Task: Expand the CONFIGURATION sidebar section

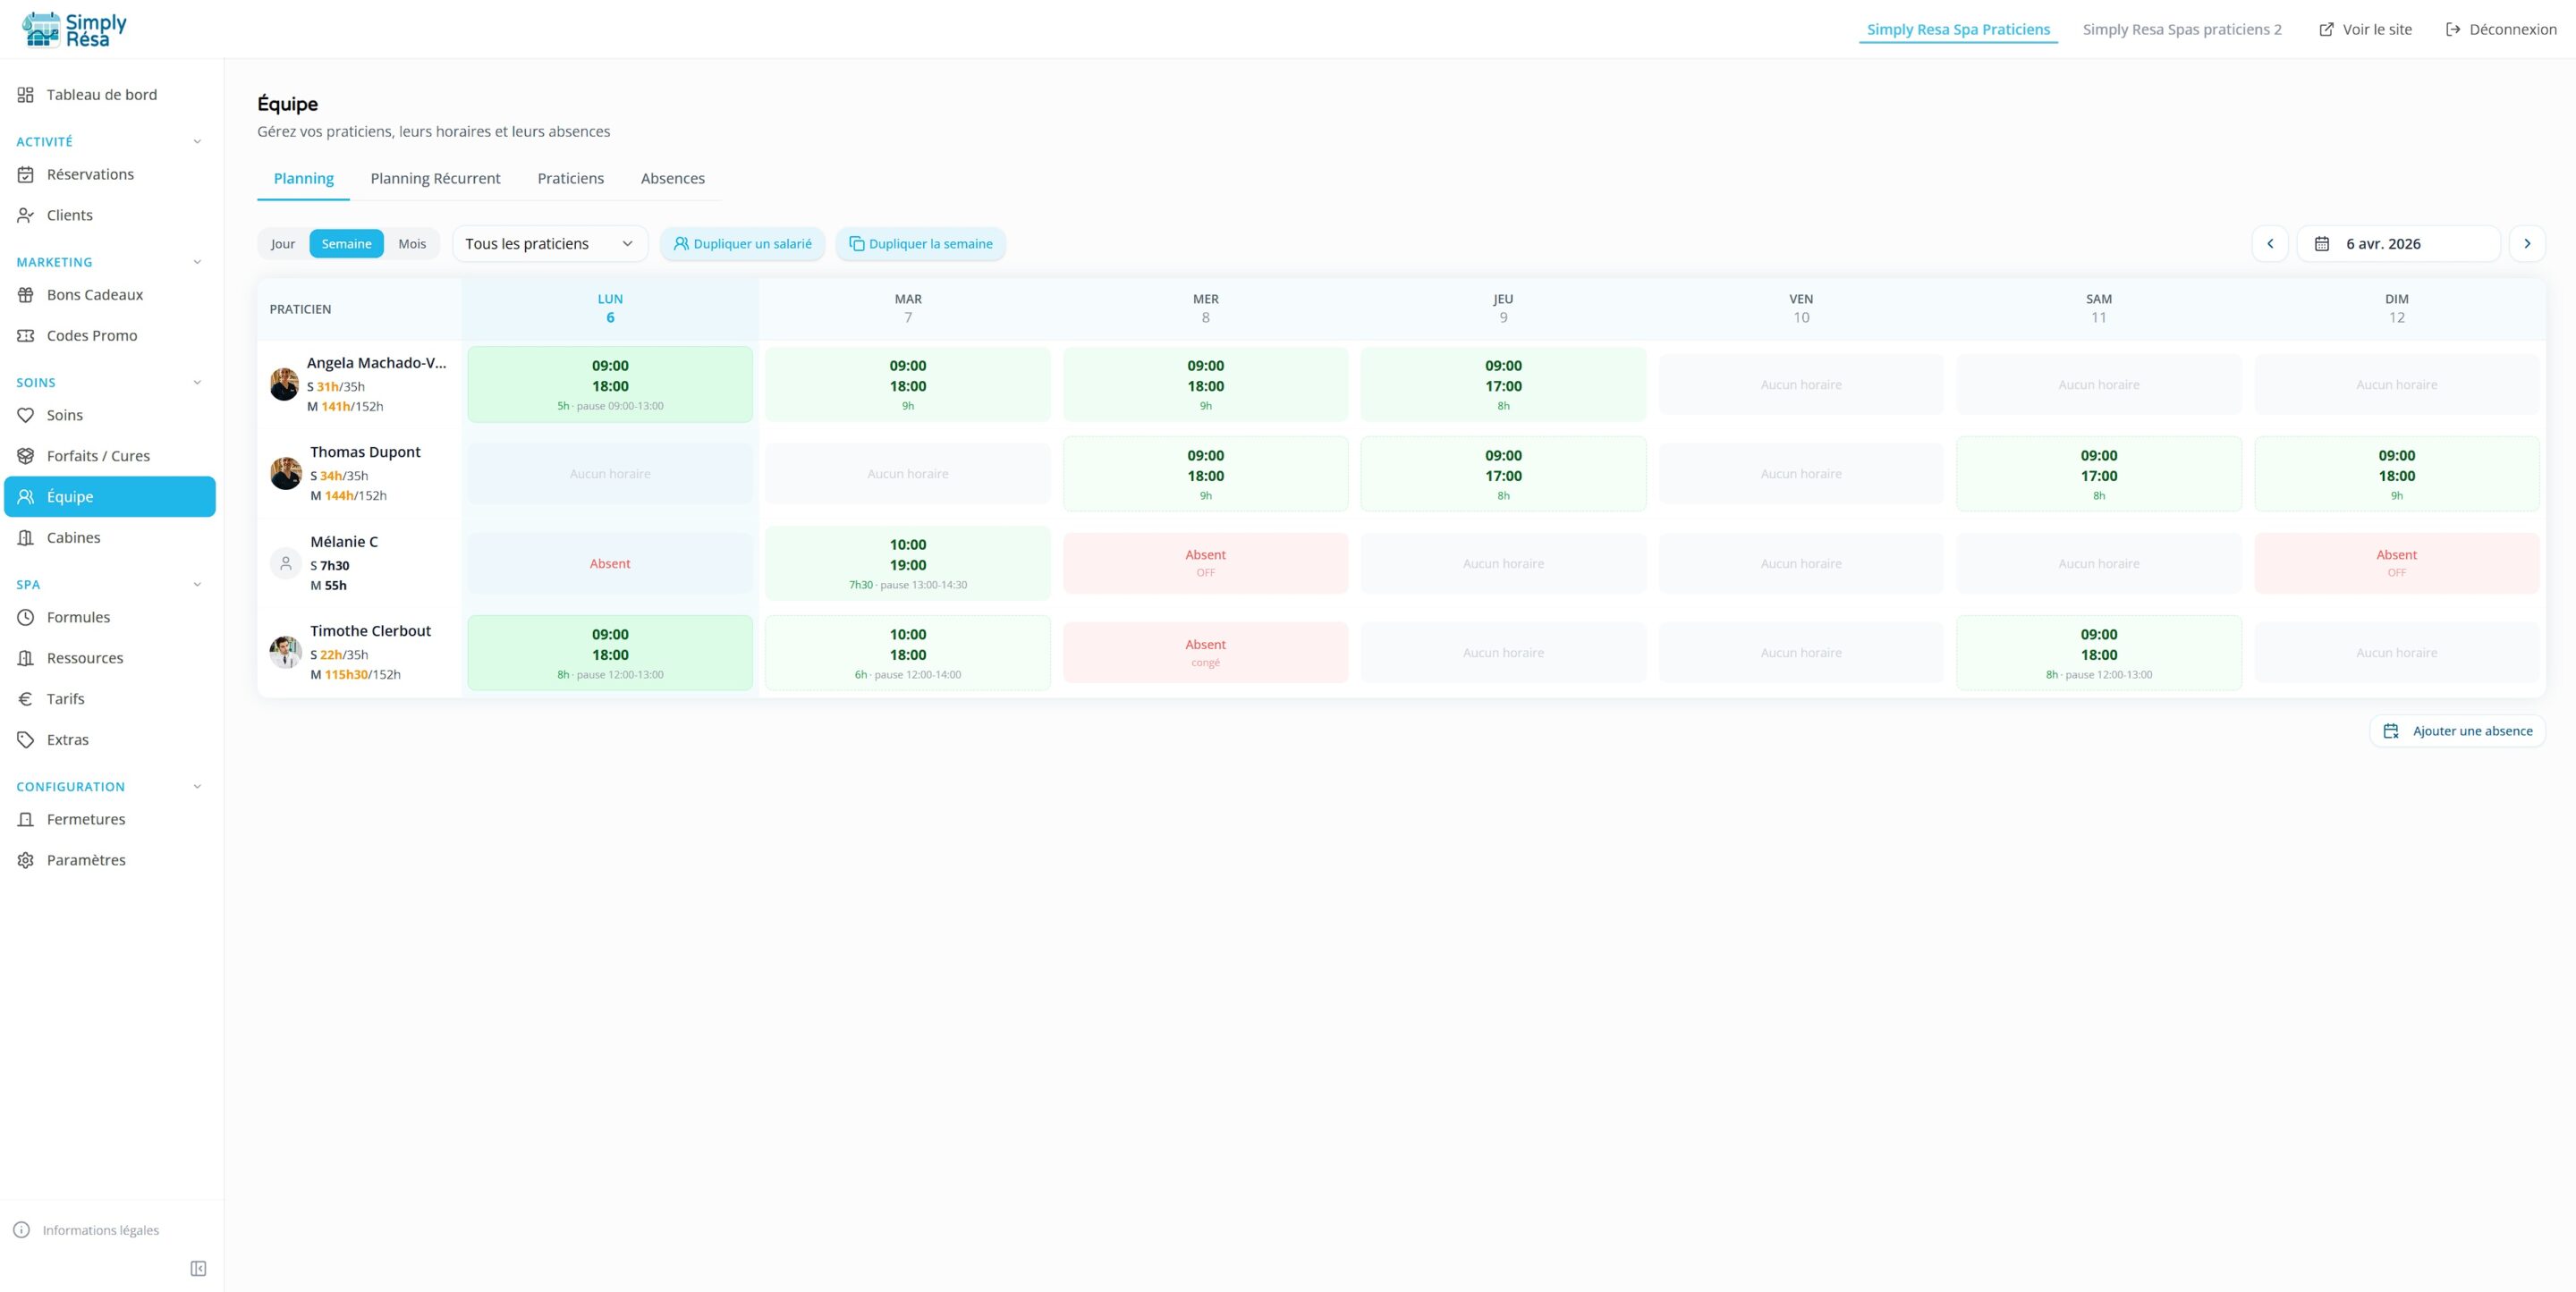Action: tap(196, 786)
